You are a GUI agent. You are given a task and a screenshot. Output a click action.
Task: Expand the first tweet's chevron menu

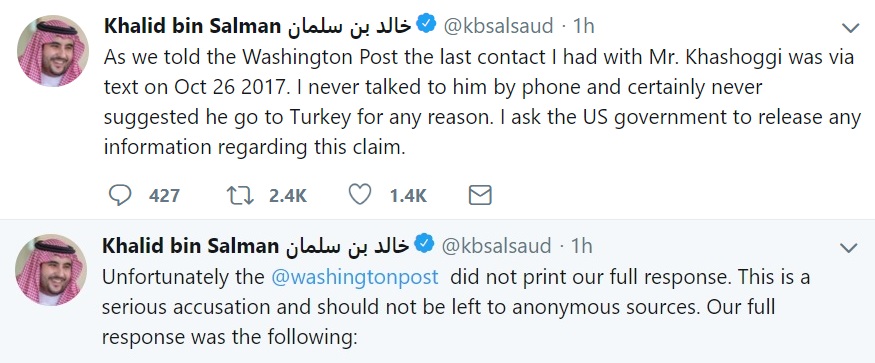tap(850, 27)
